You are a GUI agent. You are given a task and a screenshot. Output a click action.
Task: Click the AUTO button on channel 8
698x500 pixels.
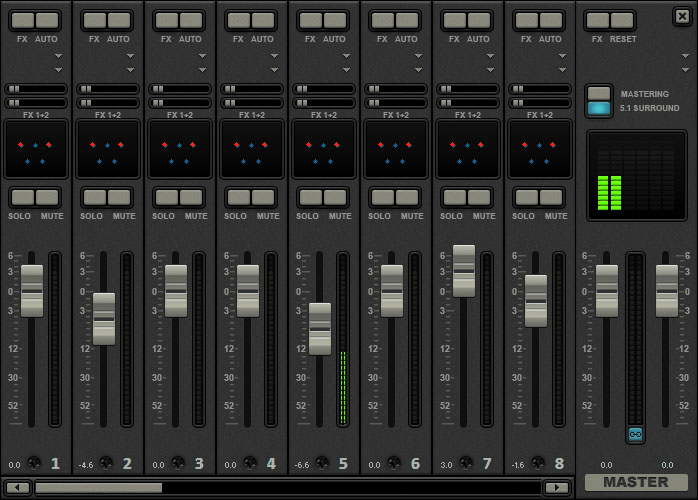point(551,20)
